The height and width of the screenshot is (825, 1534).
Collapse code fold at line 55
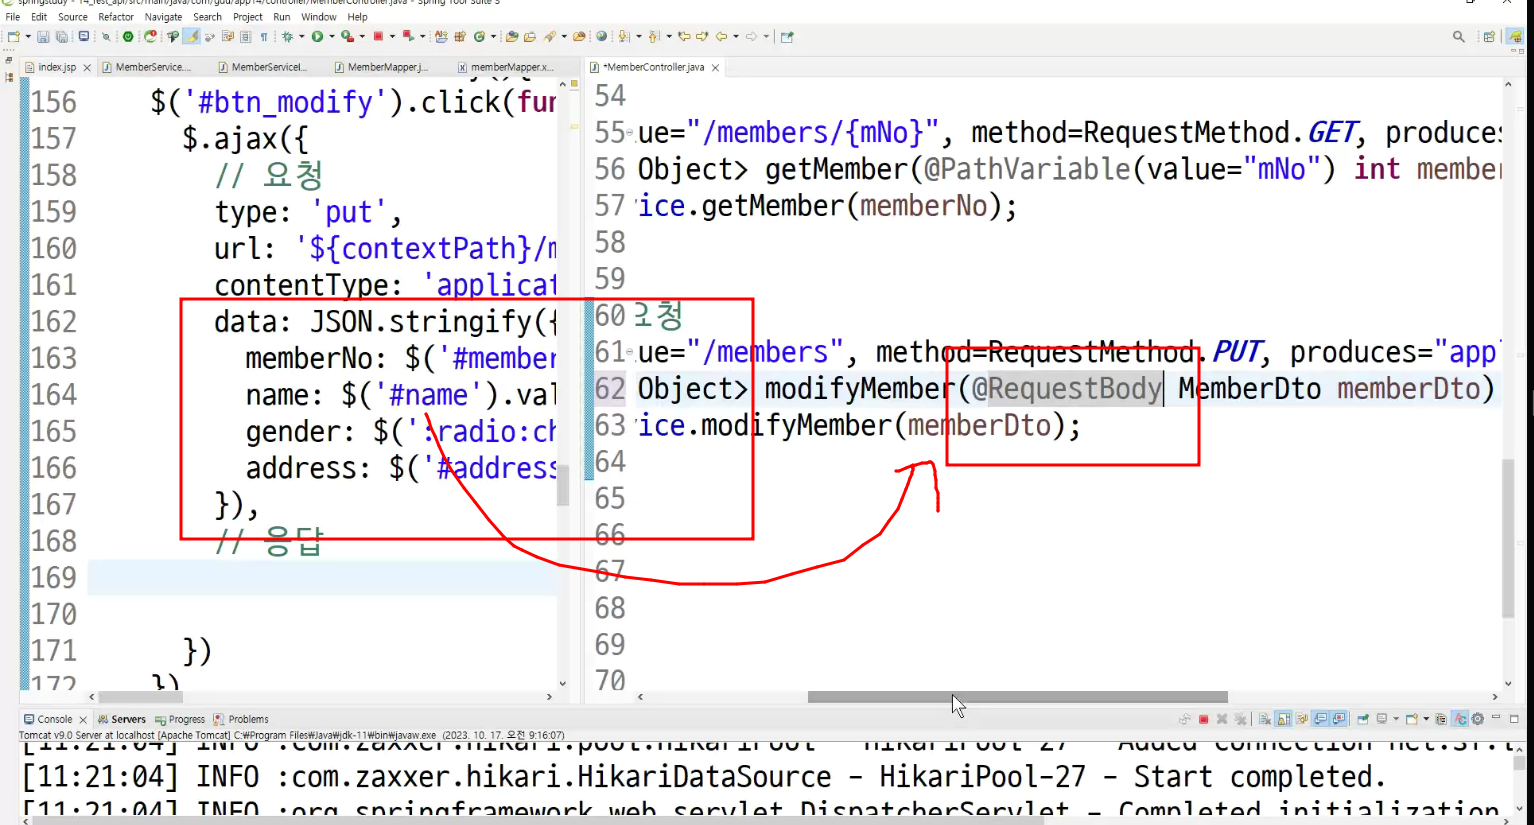pos(630,133)
